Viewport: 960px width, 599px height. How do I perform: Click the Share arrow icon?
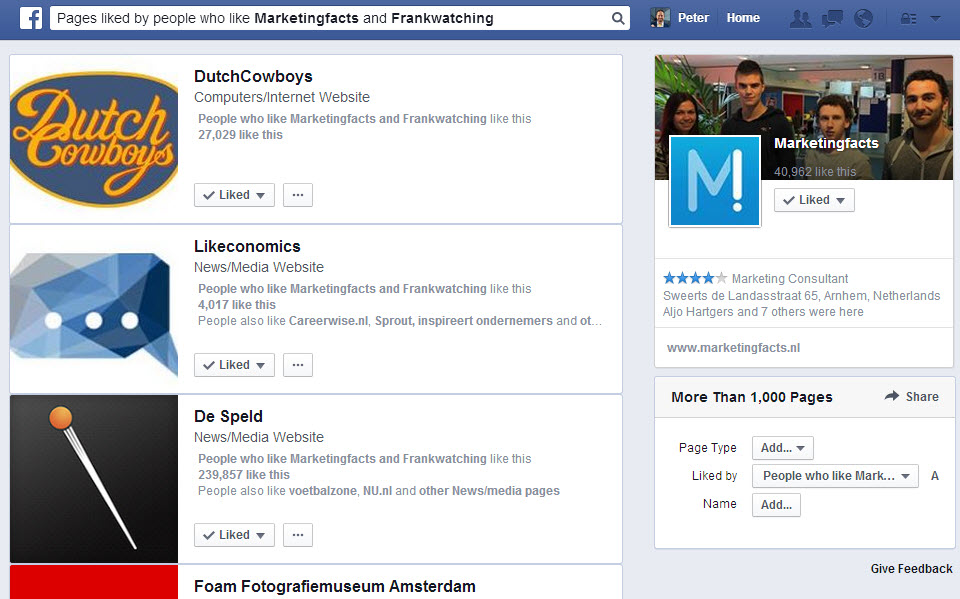point(892,397)
